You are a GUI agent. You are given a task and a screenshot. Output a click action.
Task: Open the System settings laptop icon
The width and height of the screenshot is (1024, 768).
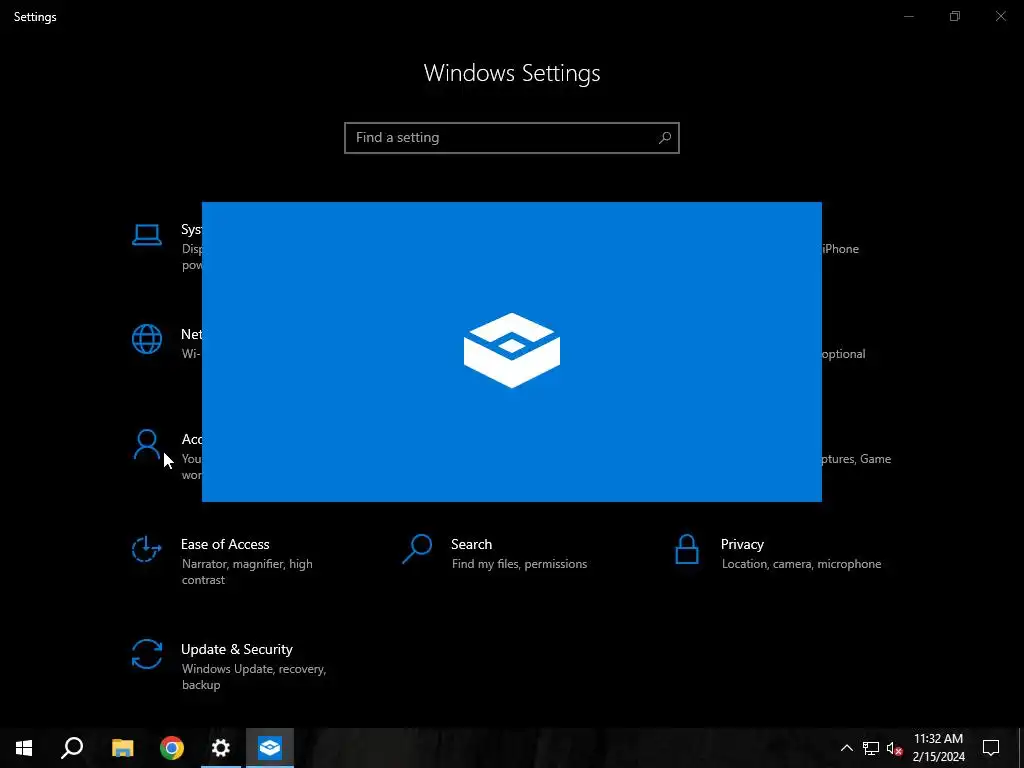[147, 235]
